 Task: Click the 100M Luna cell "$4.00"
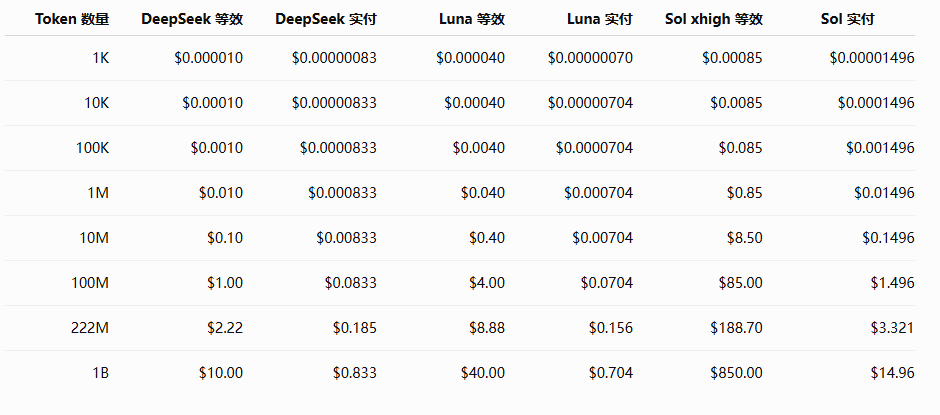coord(487,283)
